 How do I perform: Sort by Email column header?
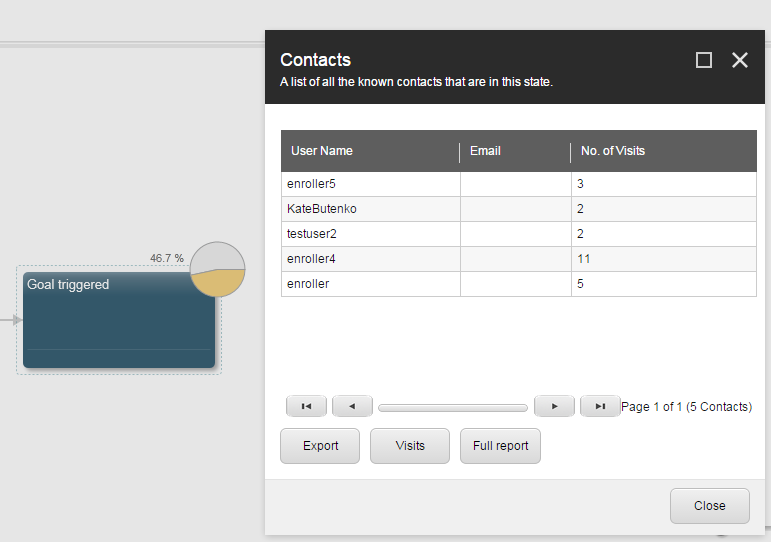485,151
